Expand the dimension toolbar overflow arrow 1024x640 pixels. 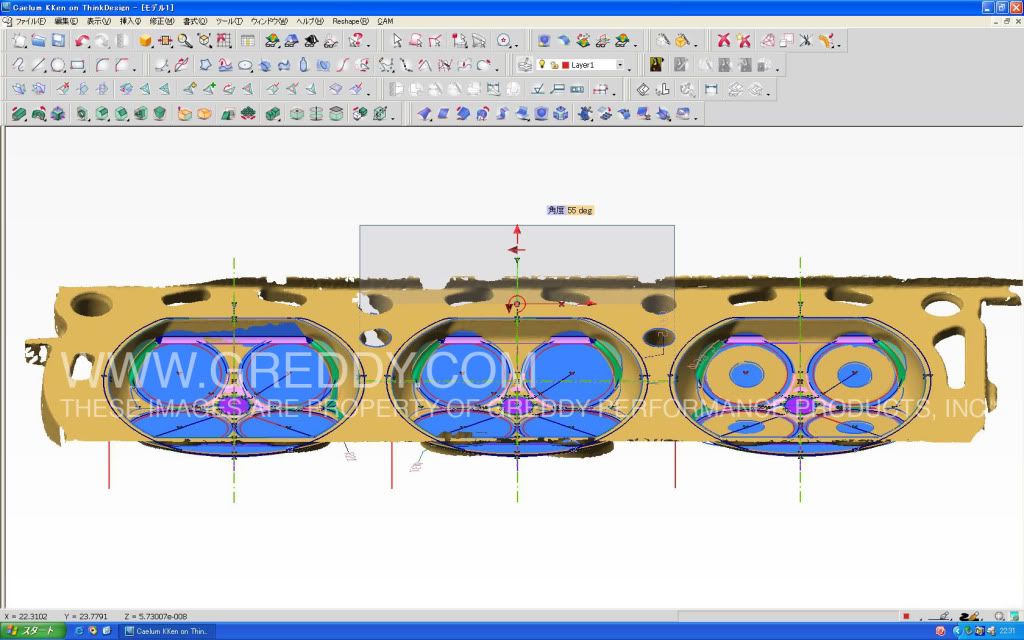(614, 93)
